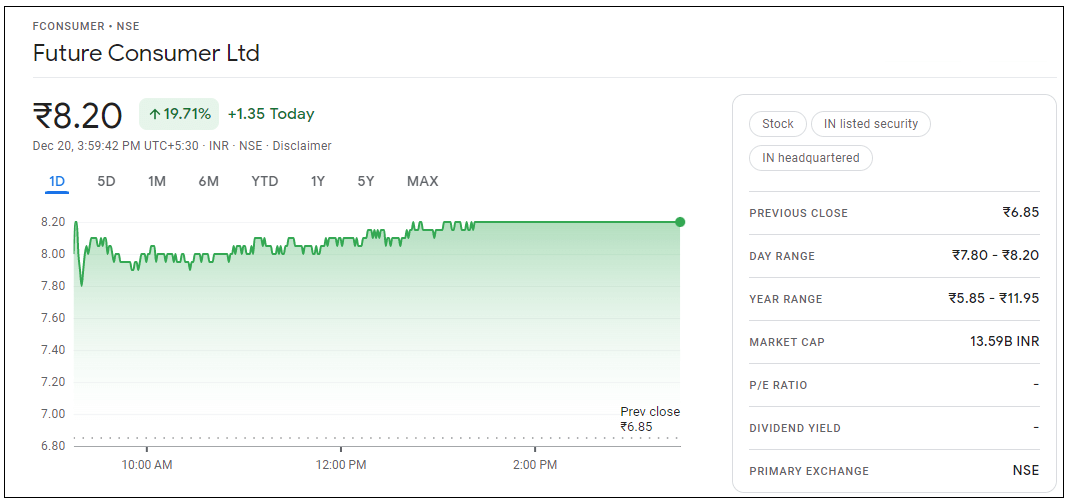Click the Previous Close row
The width and height of the screenshot is (1068, 501).
point(893,213)
